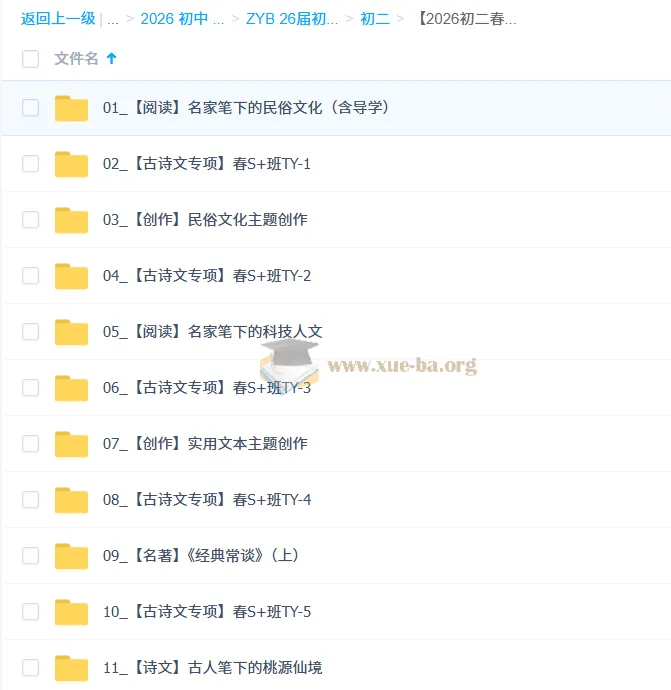Image resolution: width=671 pixels, height=690 pixels.
Task: Tick the select-all checkbox in header
Action: [x=30, y=59]
